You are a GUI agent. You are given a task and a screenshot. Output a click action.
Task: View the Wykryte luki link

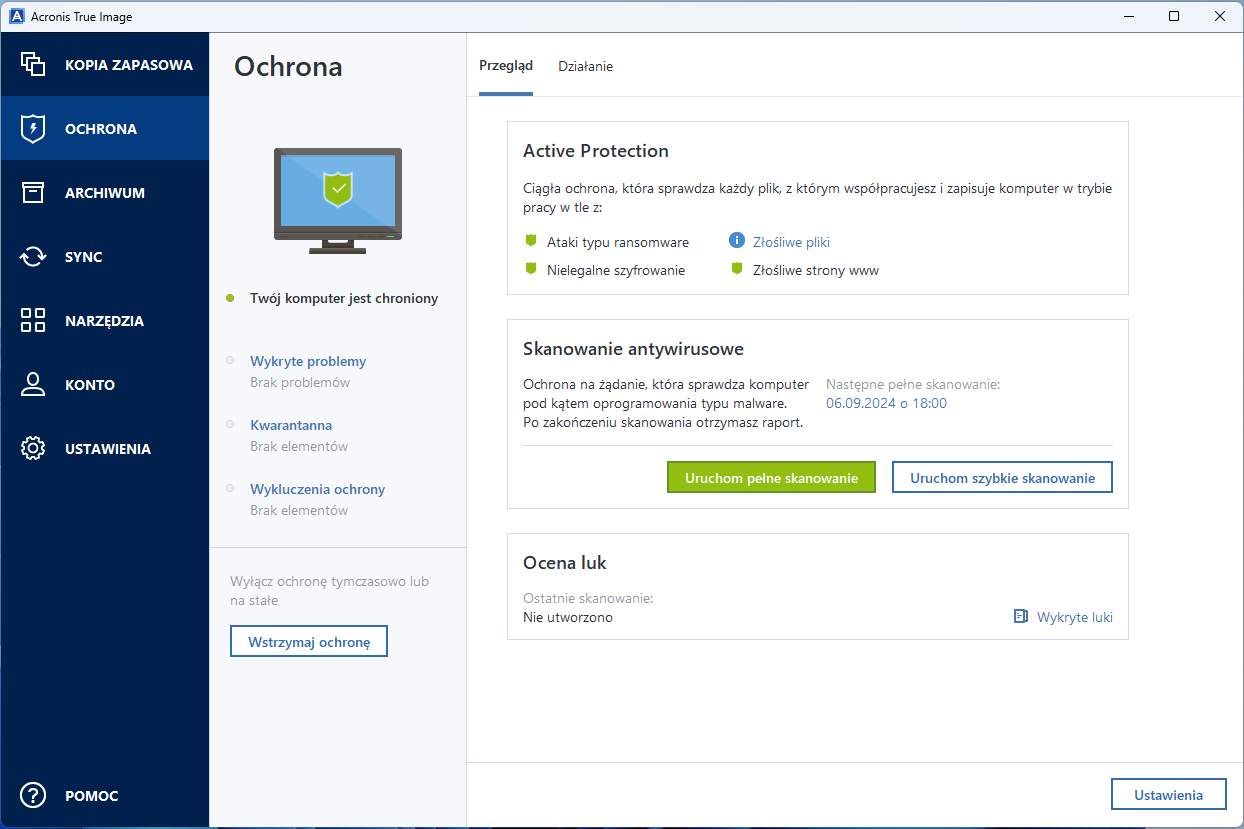1075,617
